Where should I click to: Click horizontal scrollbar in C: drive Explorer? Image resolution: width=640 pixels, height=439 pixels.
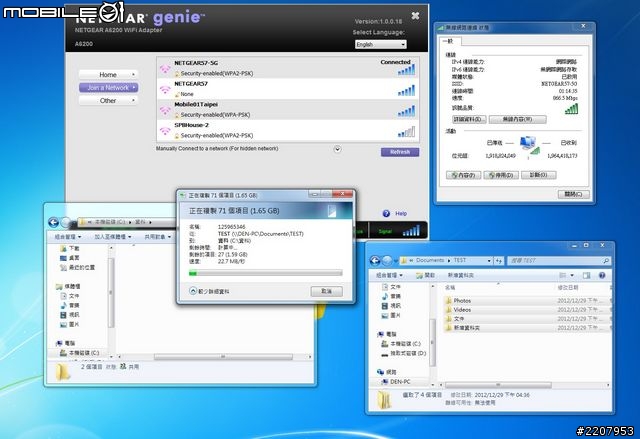[x=223, y=357]
